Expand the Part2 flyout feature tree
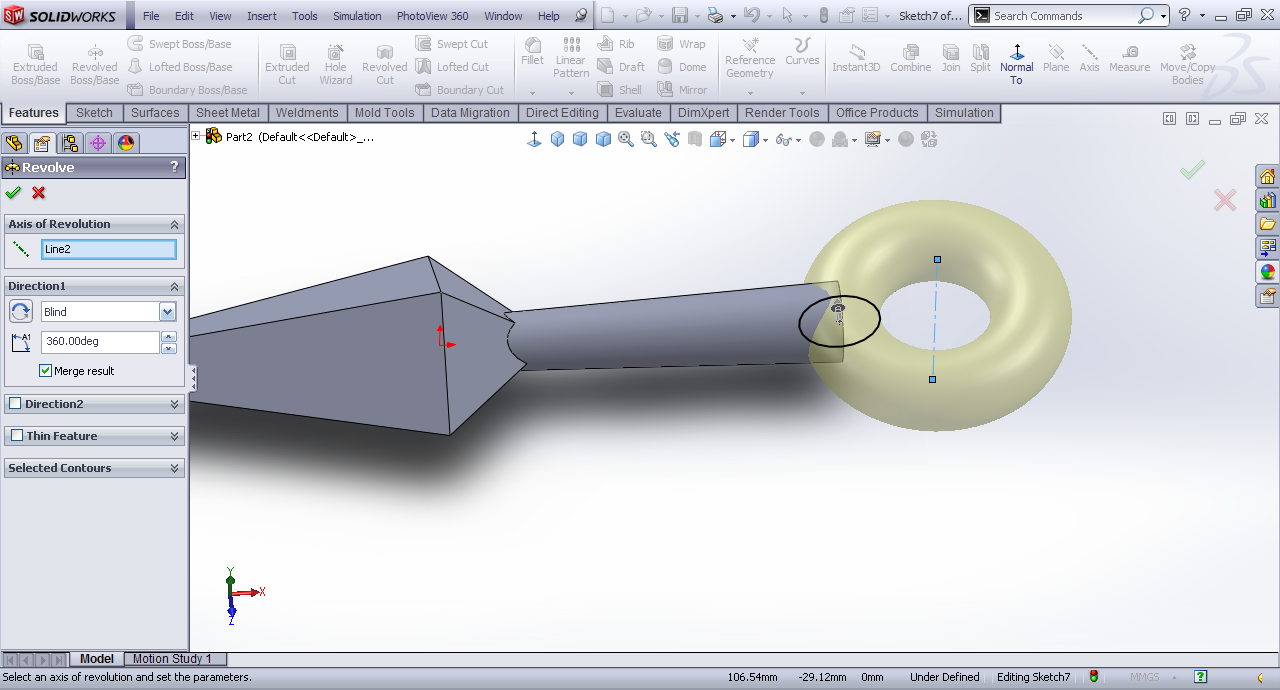 pos(196,136)
